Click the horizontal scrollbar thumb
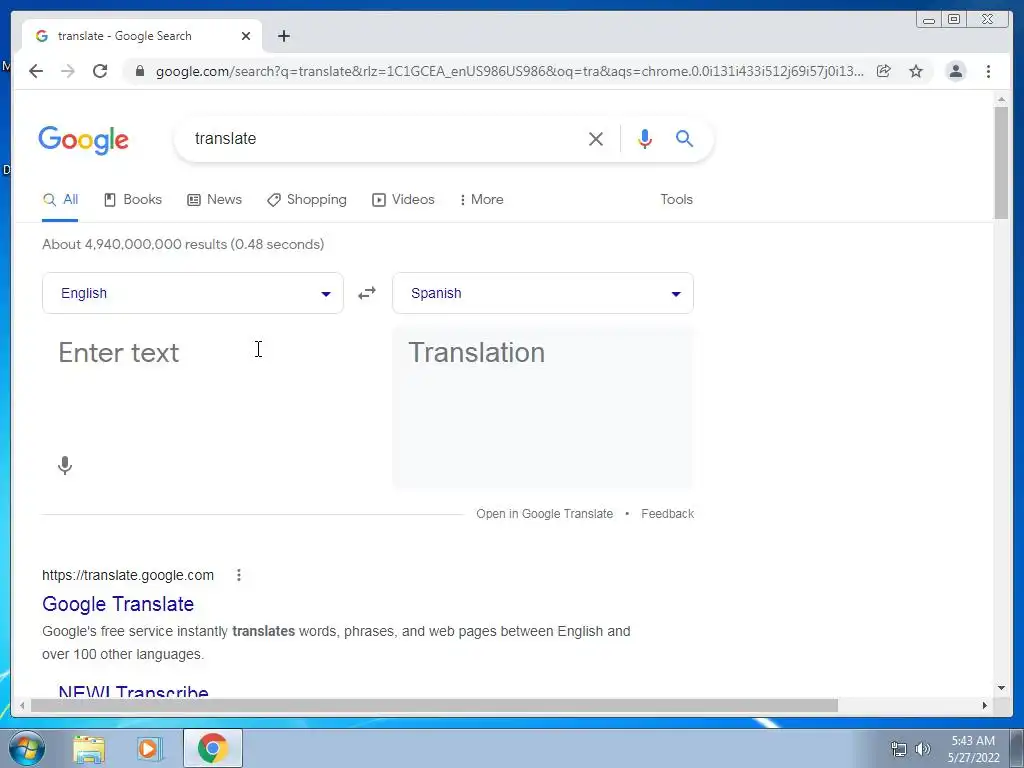1024x768 pixels. click(434, 705)
